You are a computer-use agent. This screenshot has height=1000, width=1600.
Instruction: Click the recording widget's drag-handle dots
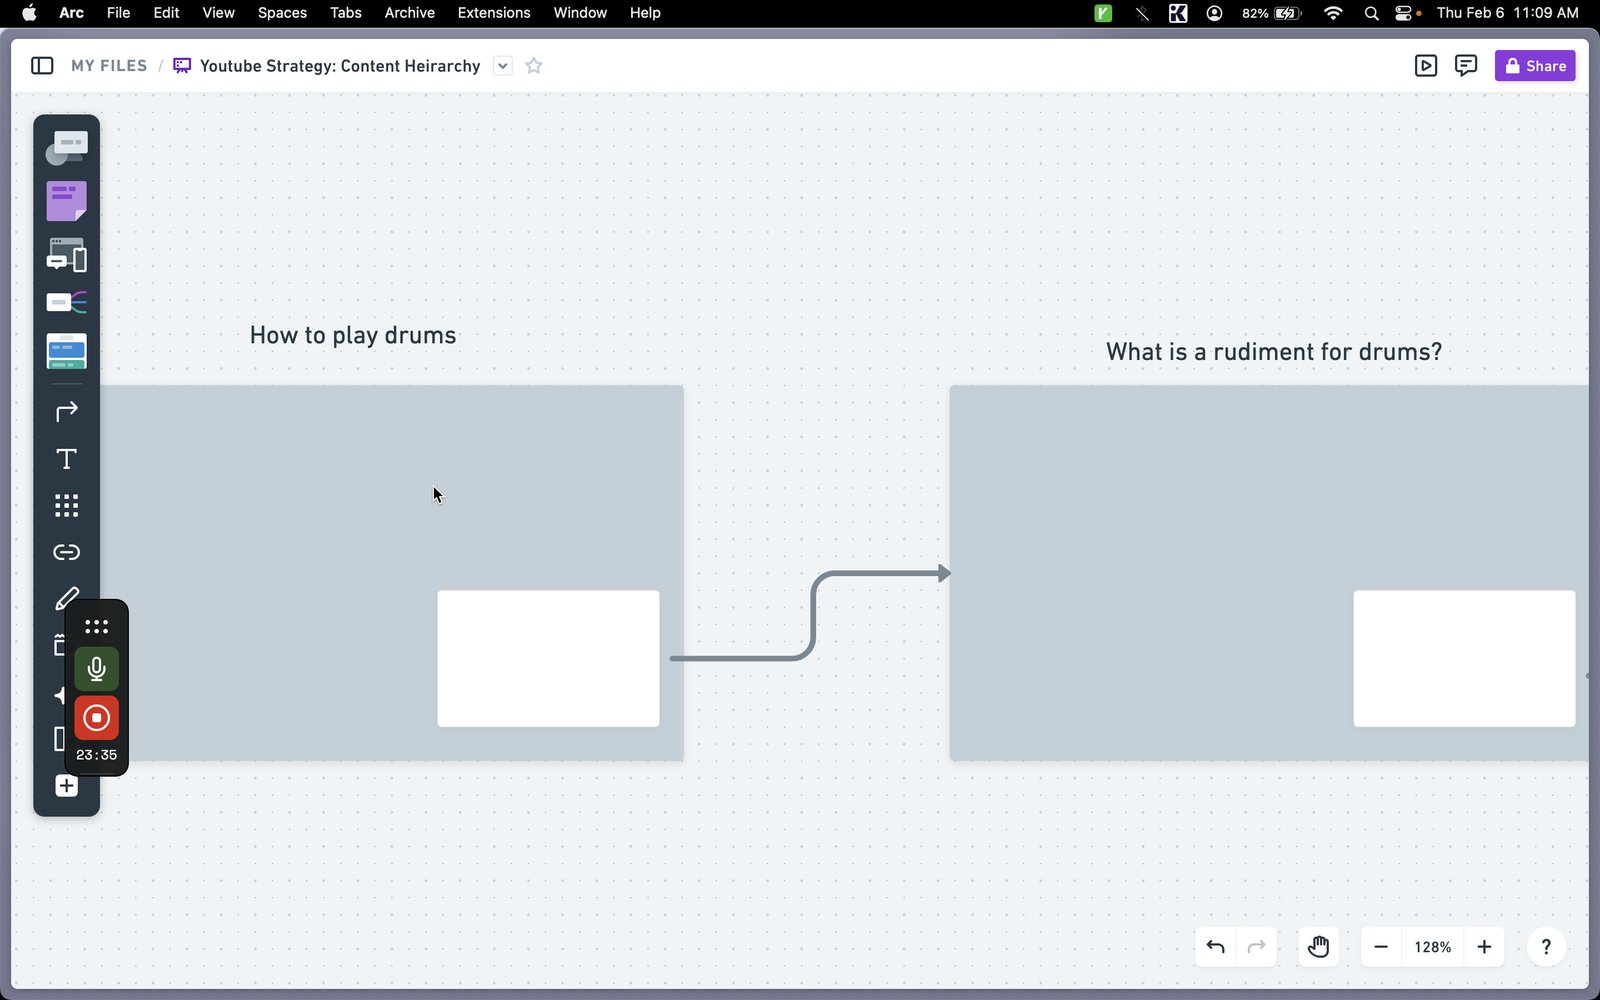pyautogui.click(x=96, y=627)
